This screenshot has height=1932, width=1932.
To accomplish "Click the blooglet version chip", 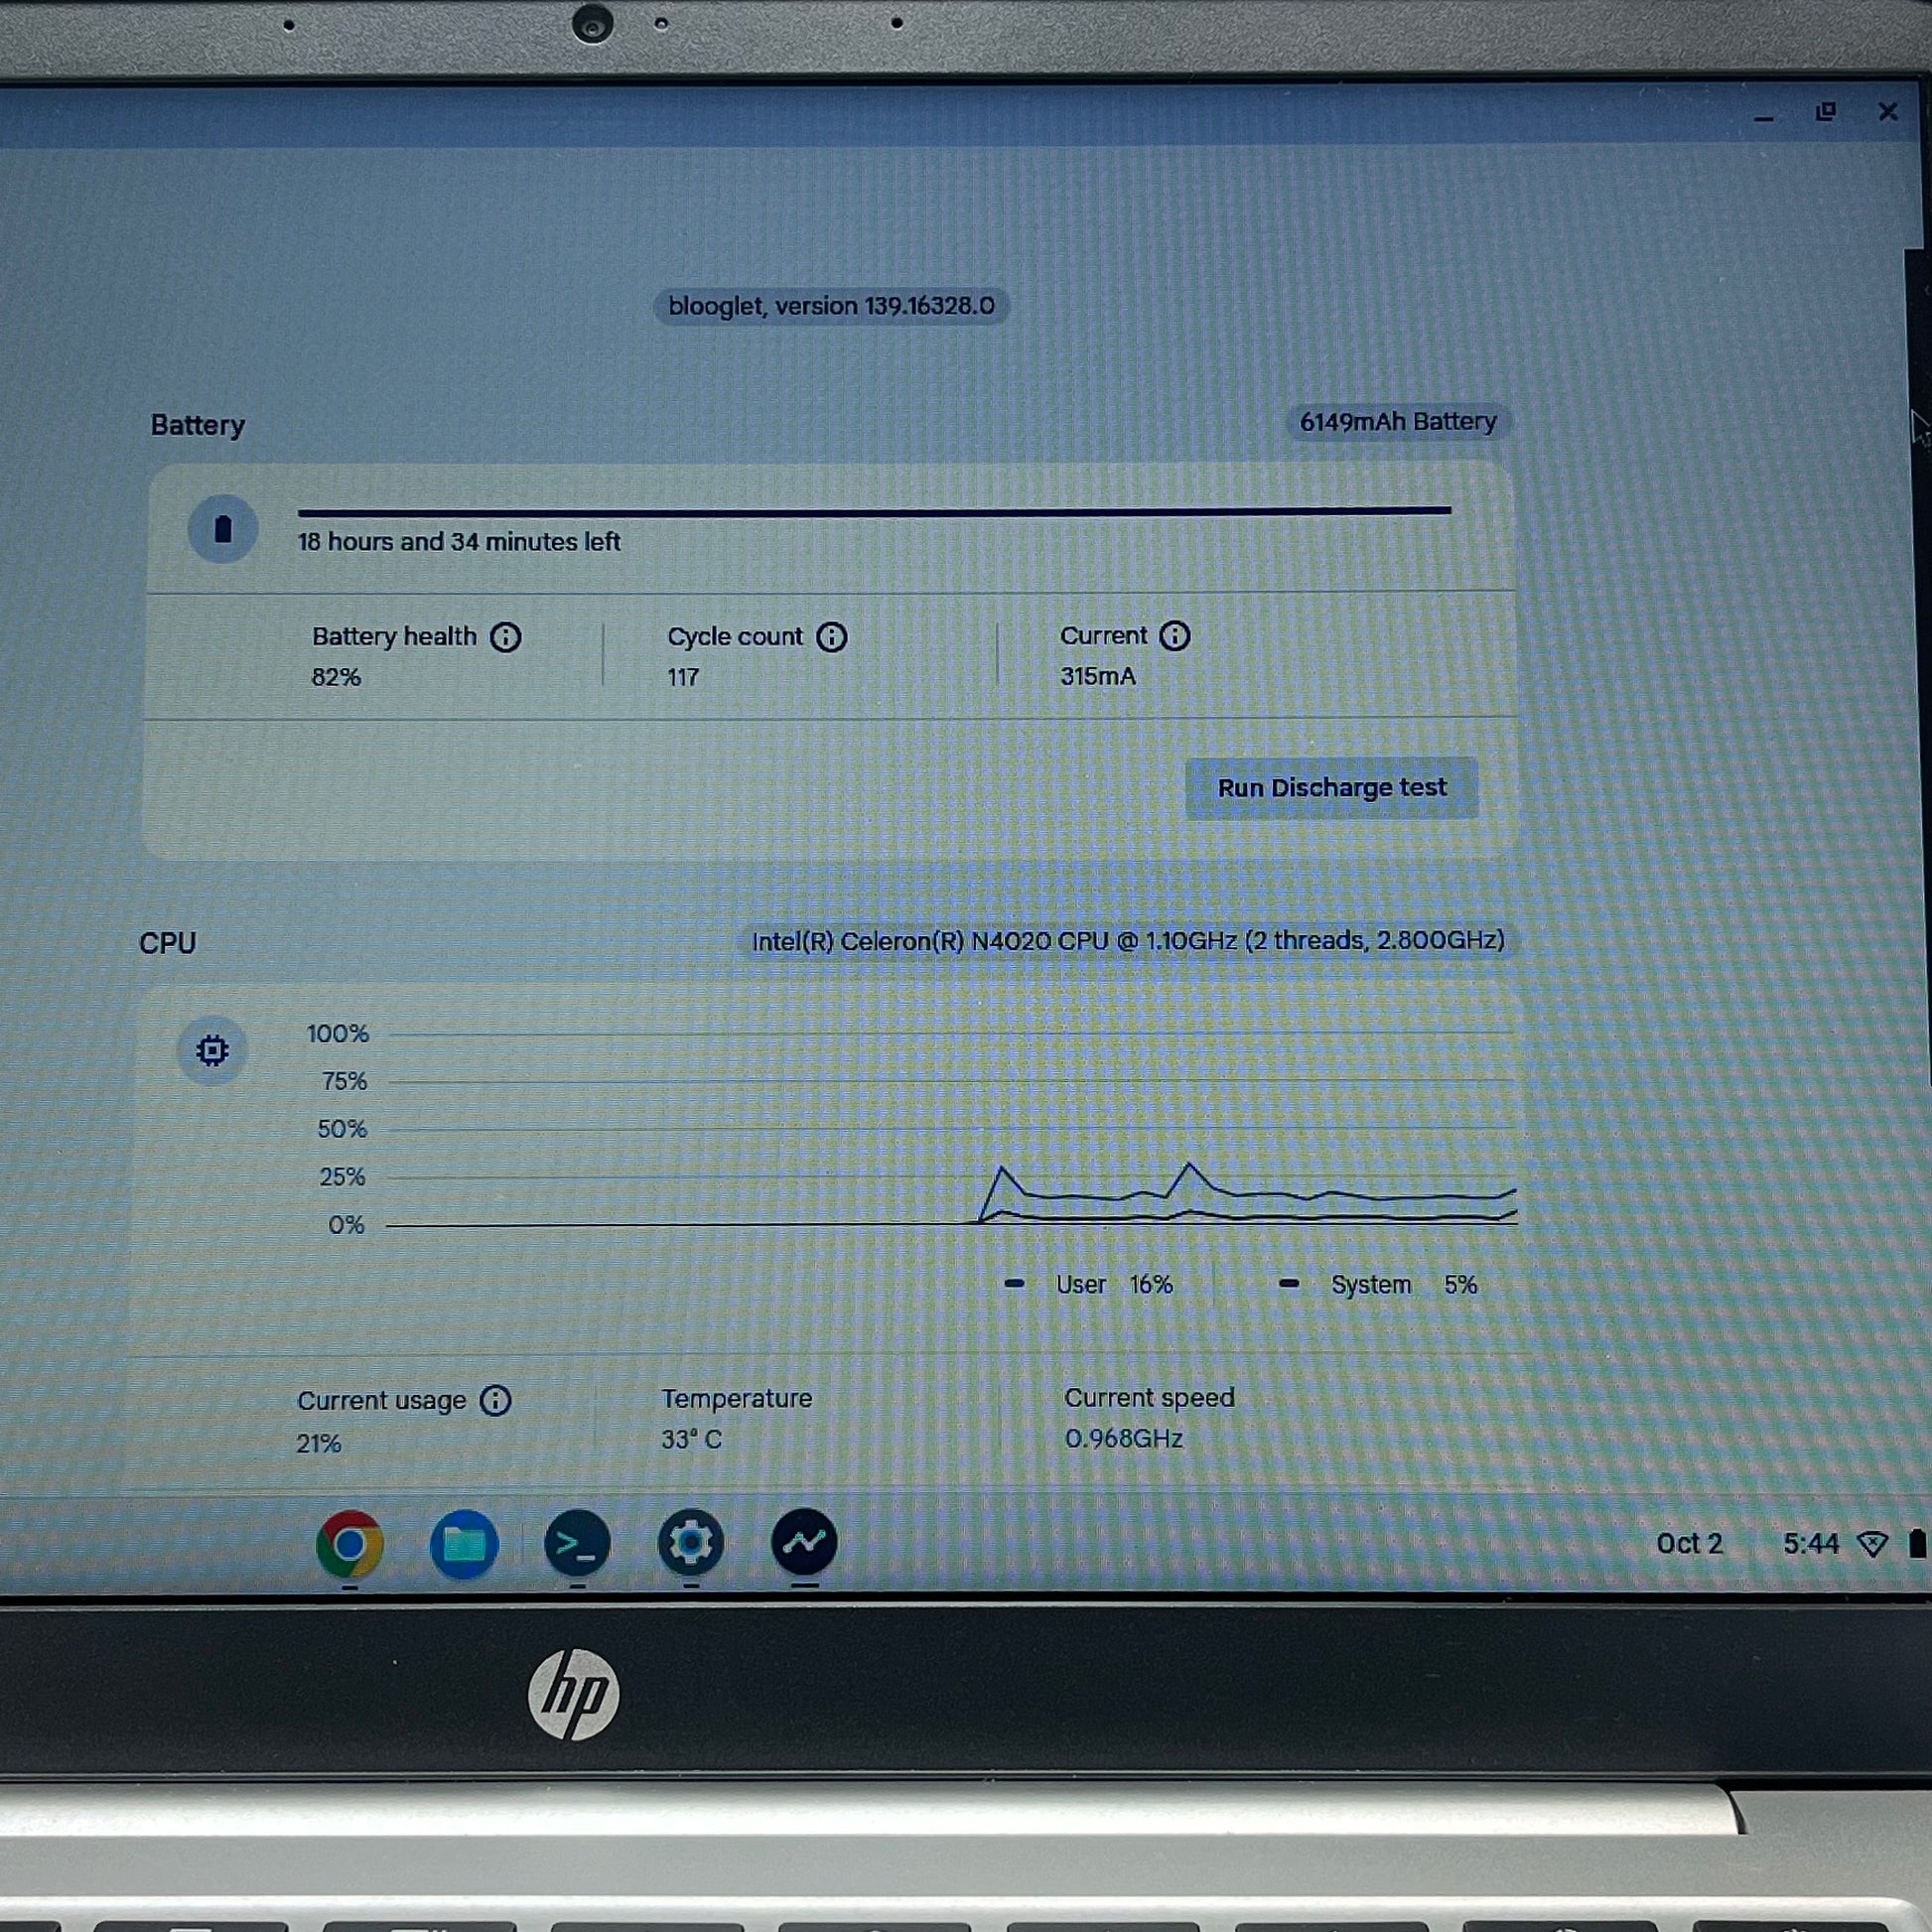I will (831, 306).
